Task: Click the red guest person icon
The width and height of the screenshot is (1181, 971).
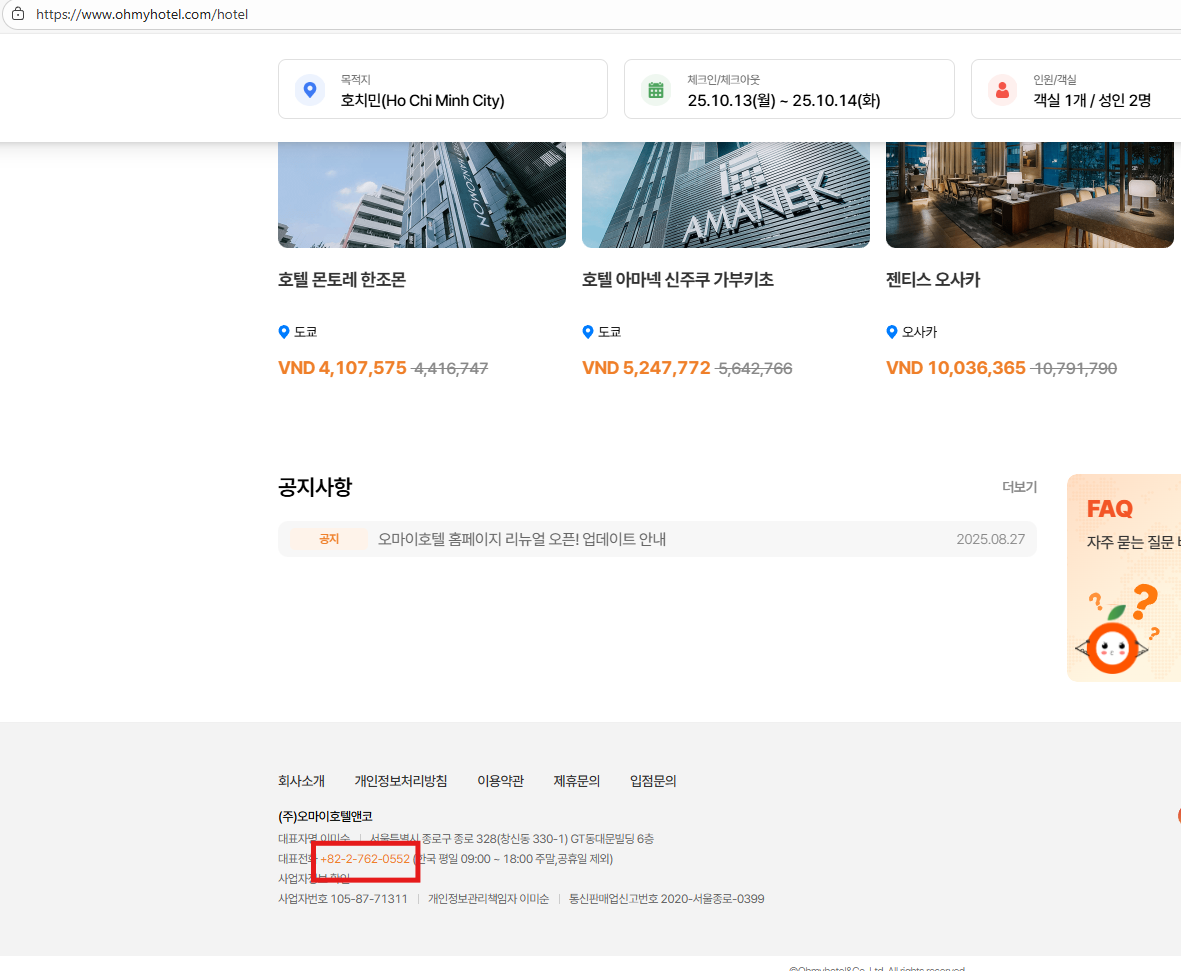Action: [x=1002, y=90]
